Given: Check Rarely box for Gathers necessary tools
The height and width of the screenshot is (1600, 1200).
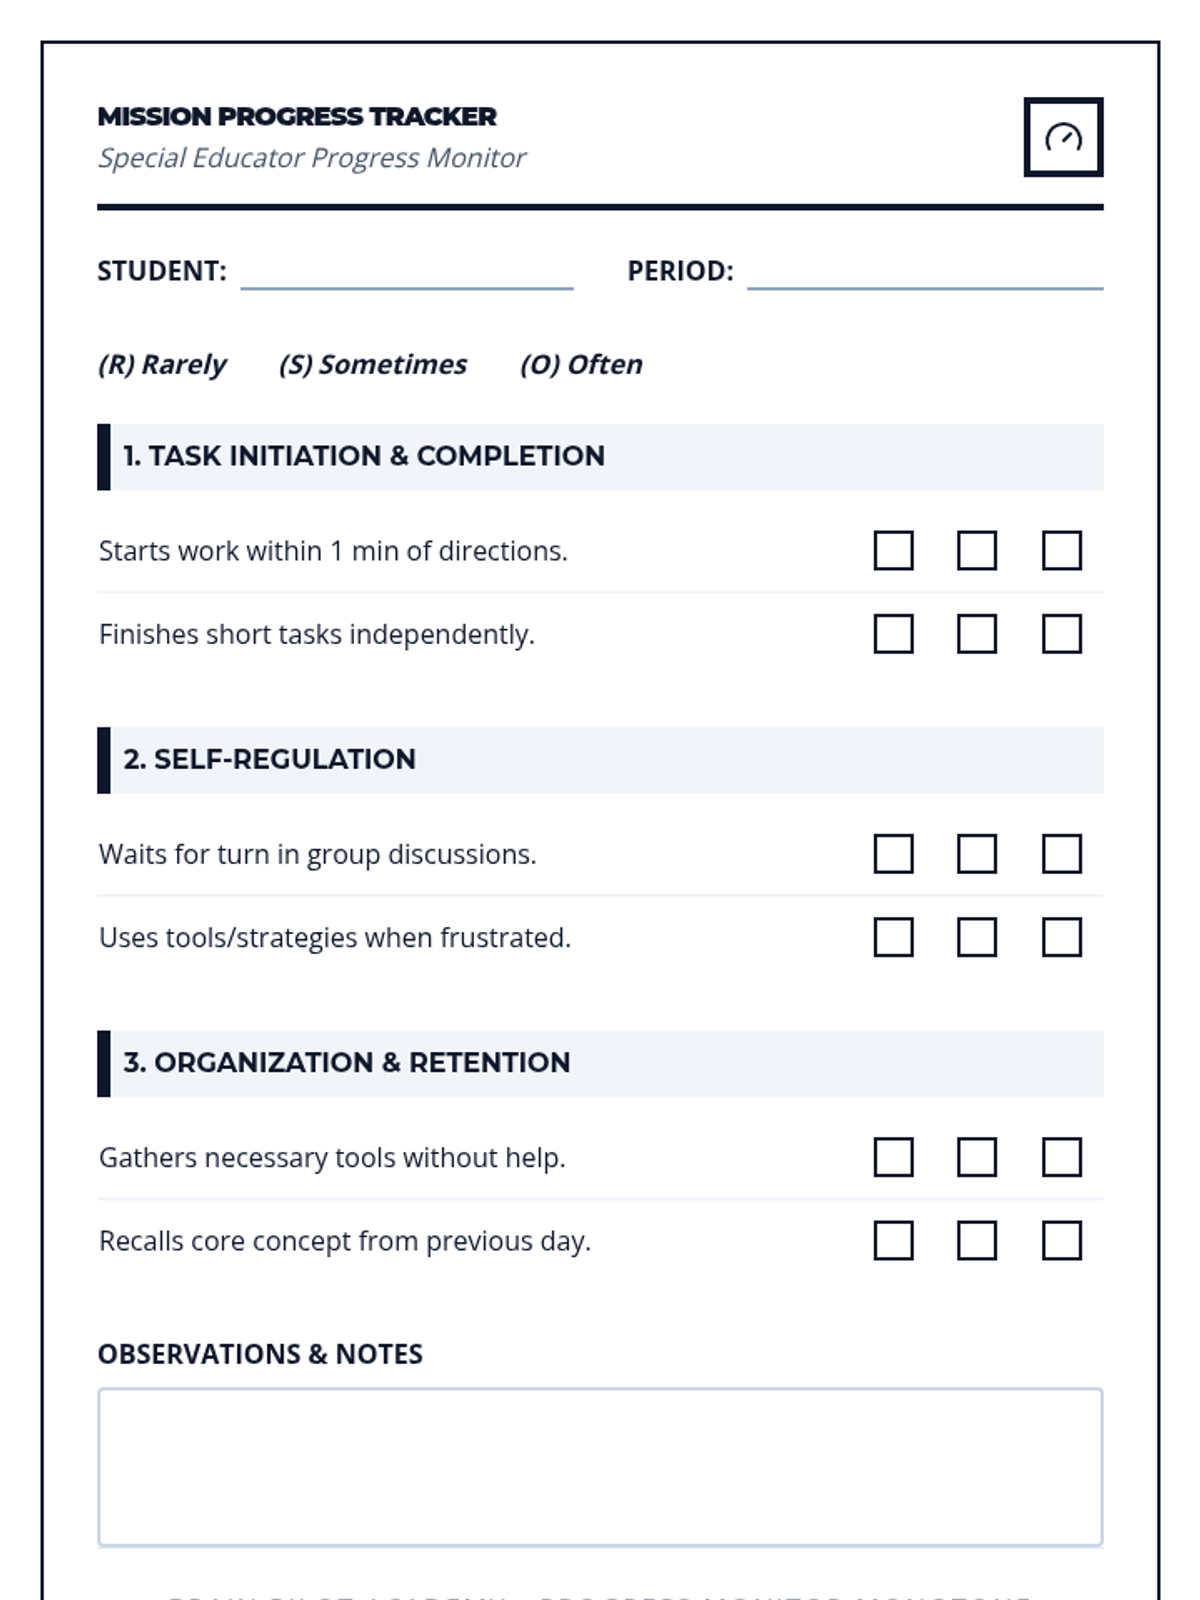Looking at the screenshot, I should (893, 1157).
